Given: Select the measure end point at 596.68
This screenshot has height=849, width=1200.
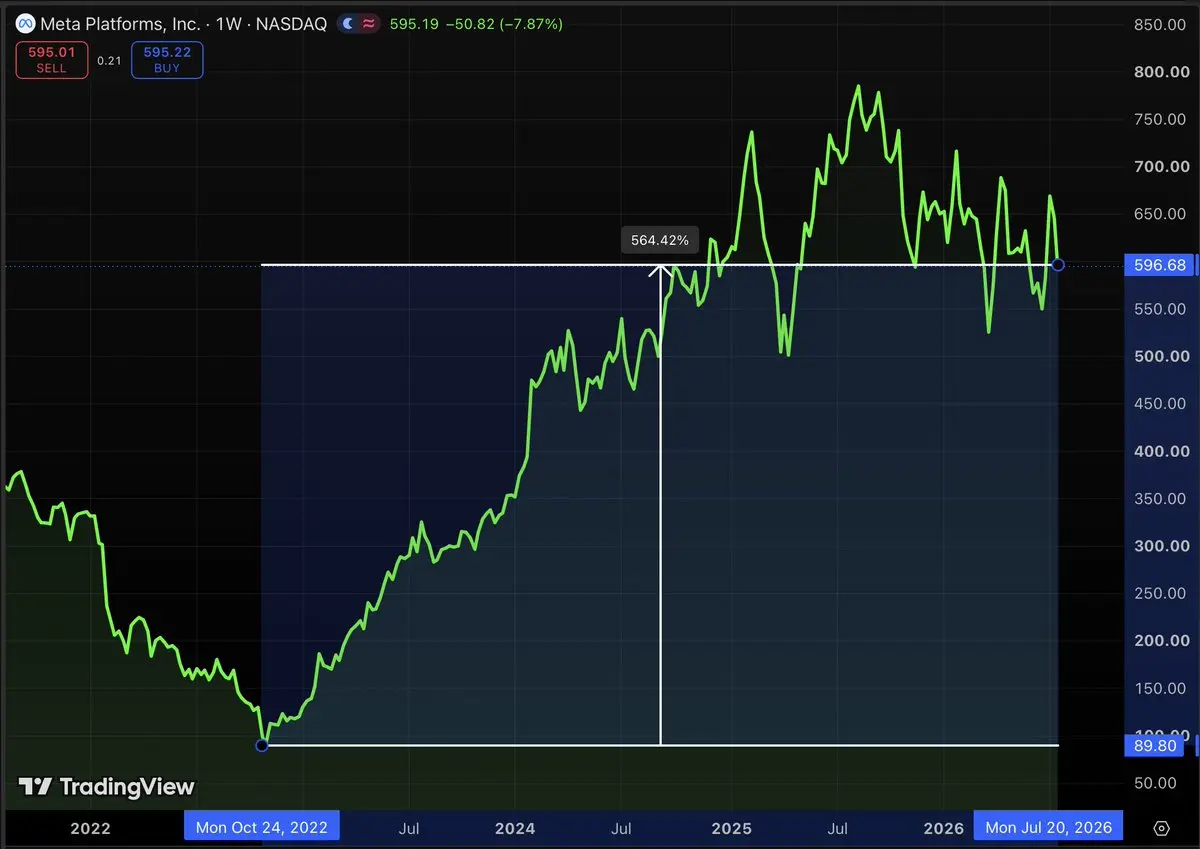Looking at the screenshot, I should pos(1058,265).
